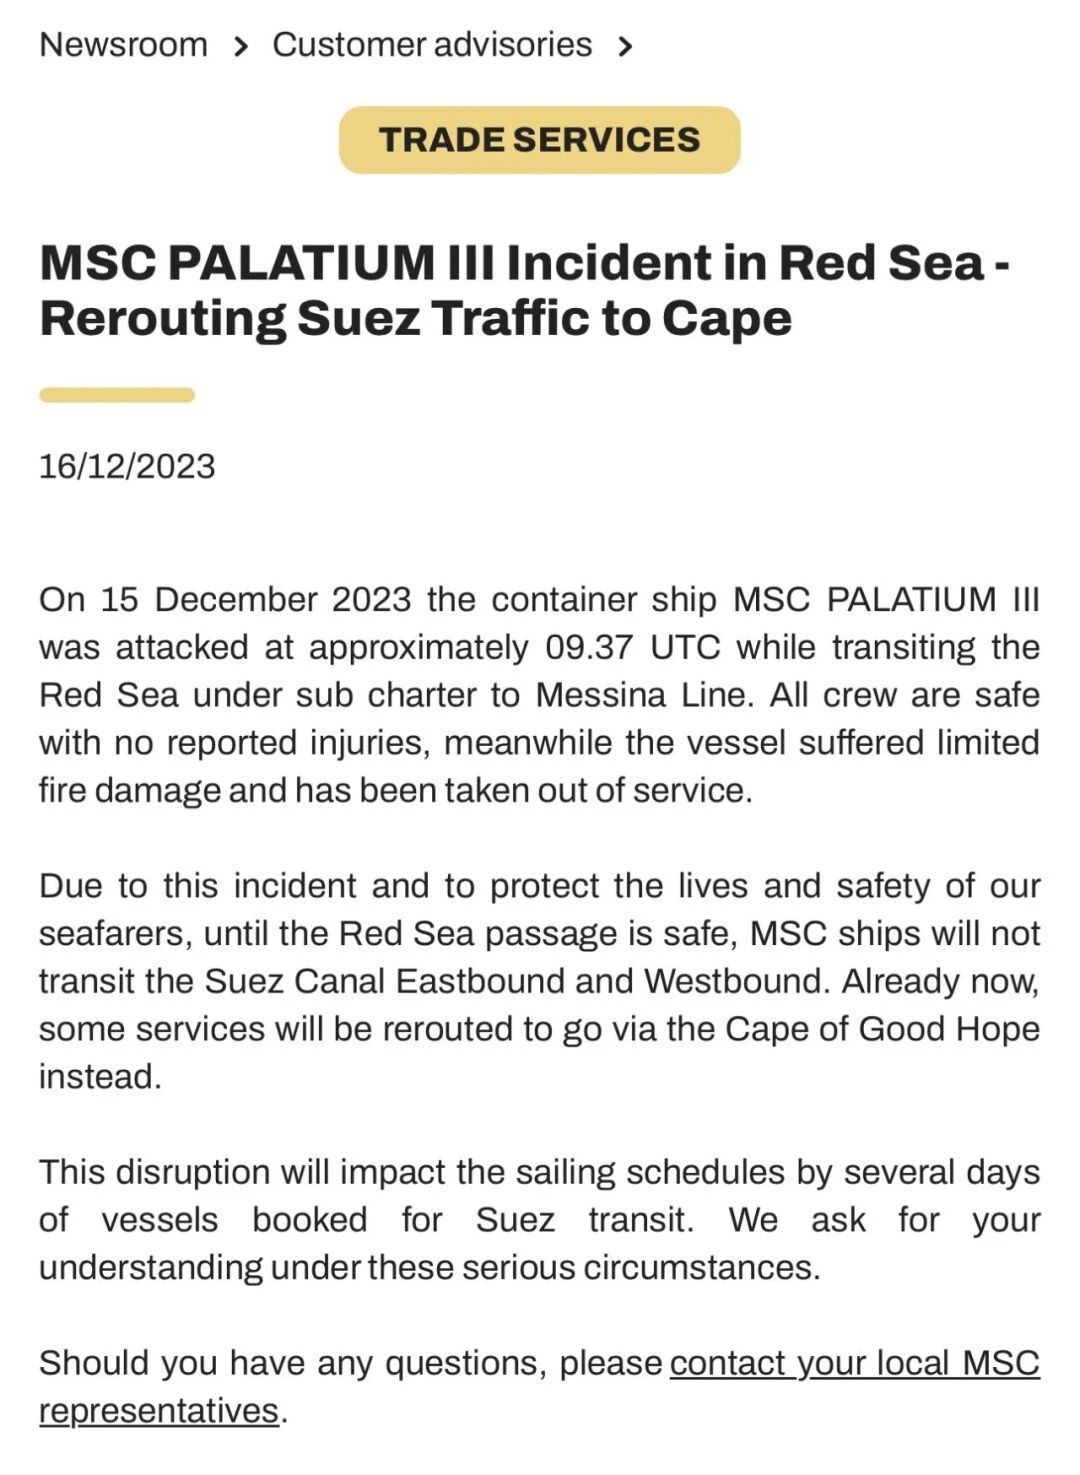Click 09.37 UTC in the article body
Viewport: 1080px width, 1475px height.
[x=633, y=647]
